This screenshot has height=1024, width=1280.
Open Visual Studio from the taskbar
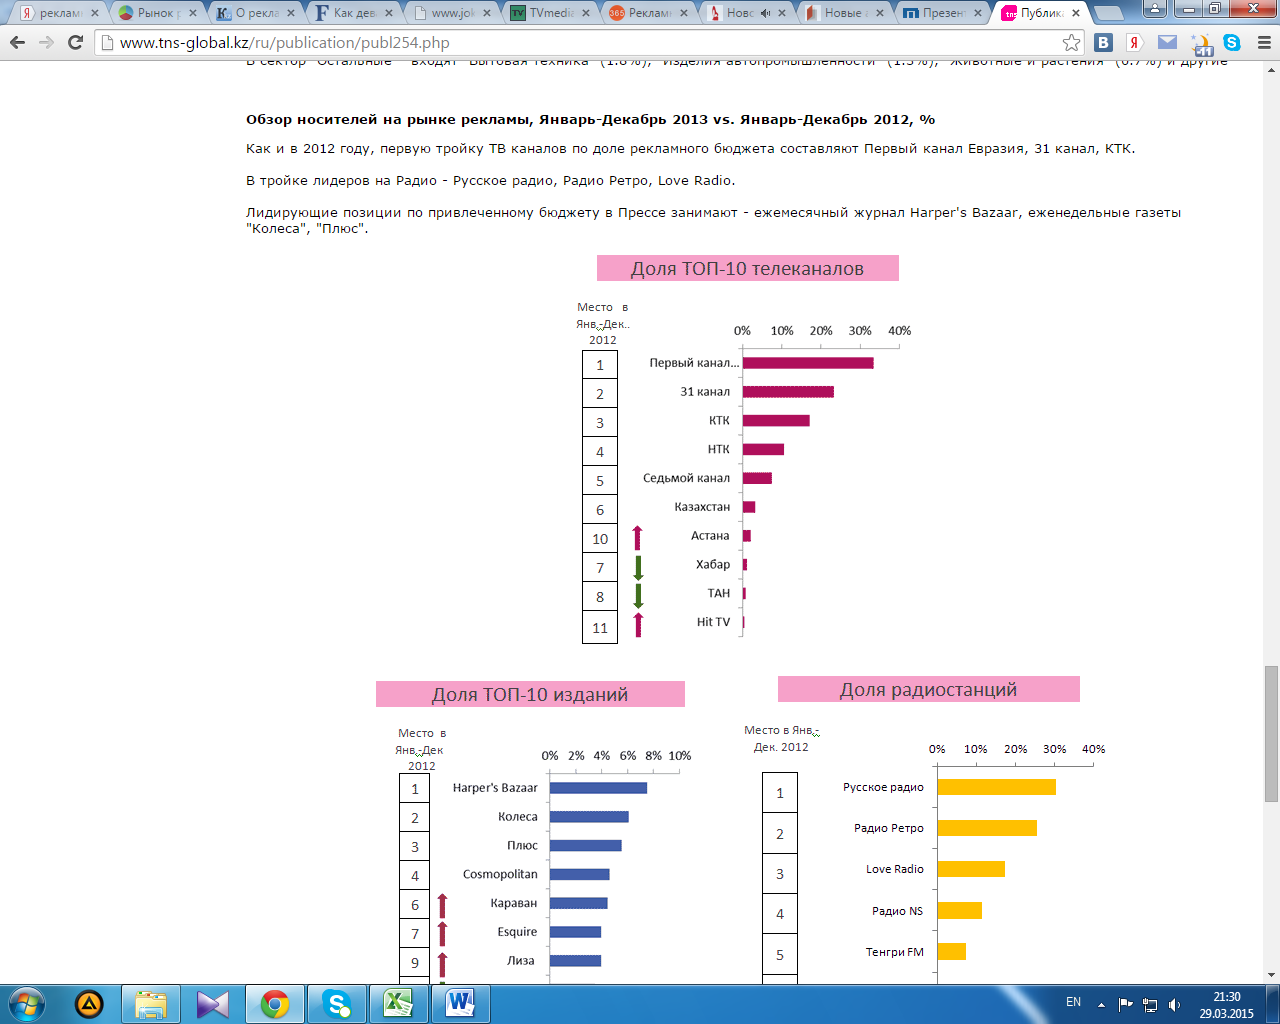213,1003
